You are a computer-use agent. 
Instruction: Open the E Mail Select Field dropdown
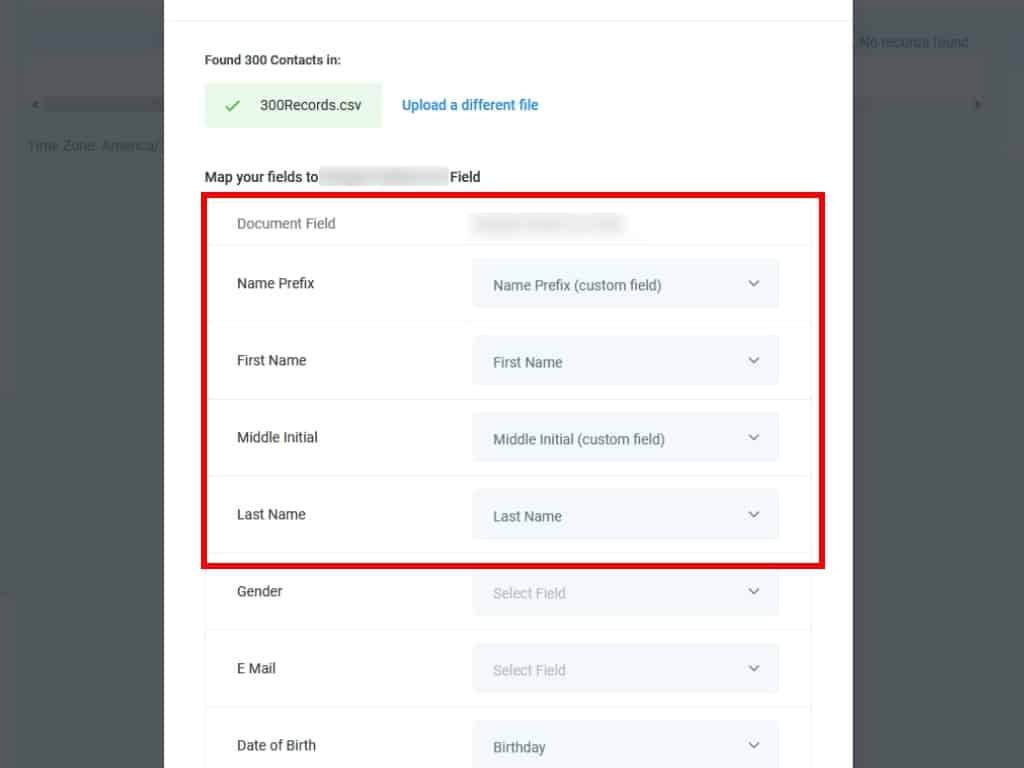[x=624, y=670]
